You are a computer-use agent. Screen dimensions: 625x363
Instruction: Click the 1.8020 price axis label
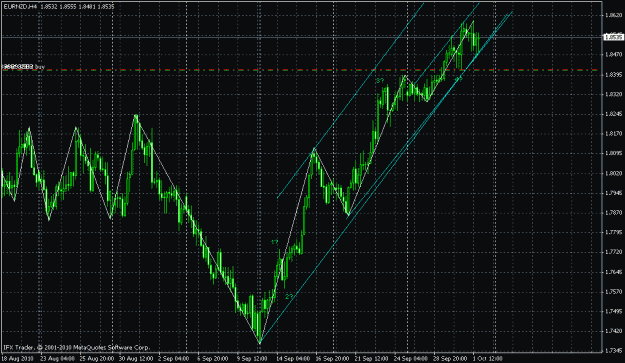(613, 173)
